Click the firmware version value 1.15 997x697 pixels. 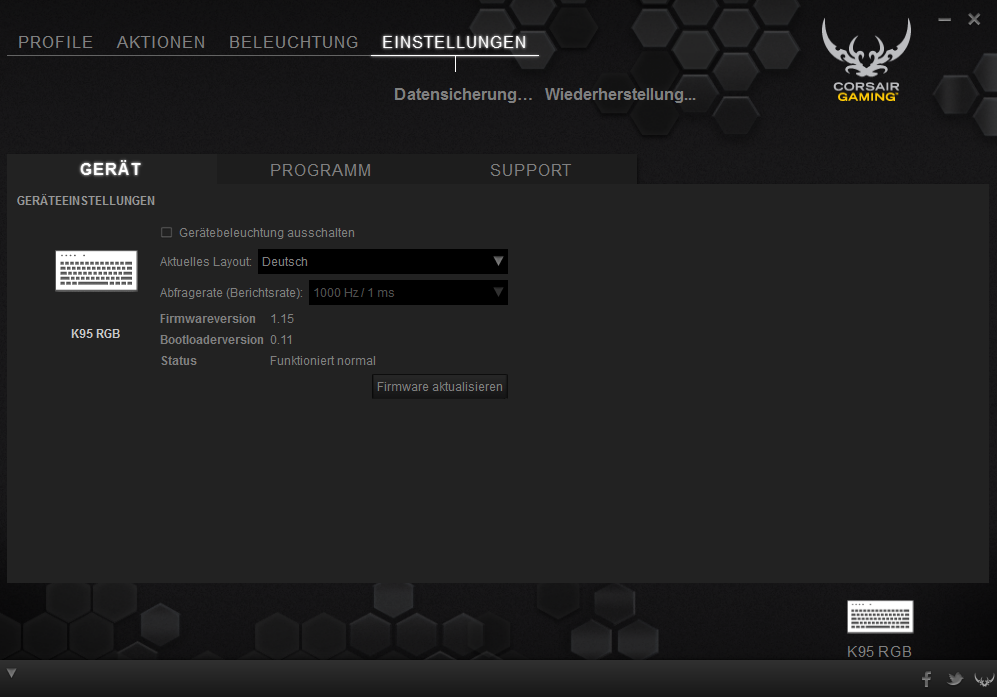pos(282,319)
